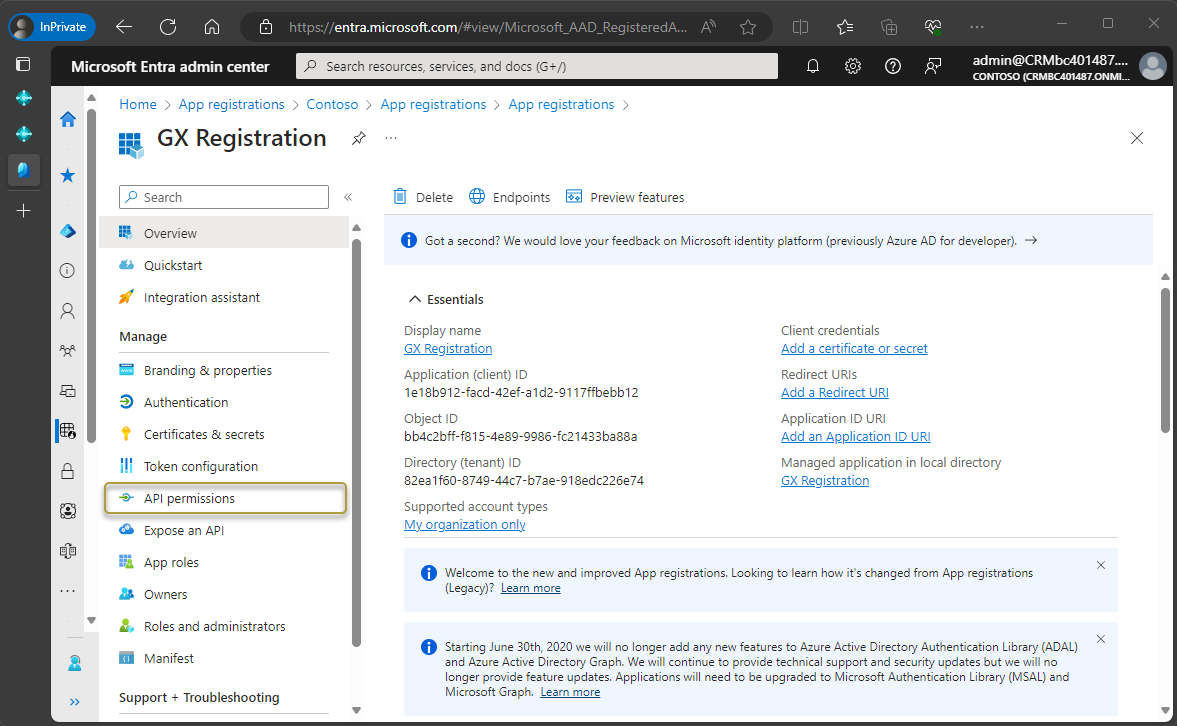This screenshot has width=1177, height=726.
Task: Click the notifications bell icon
Action: pyautogui.click(x=813, y=66)
